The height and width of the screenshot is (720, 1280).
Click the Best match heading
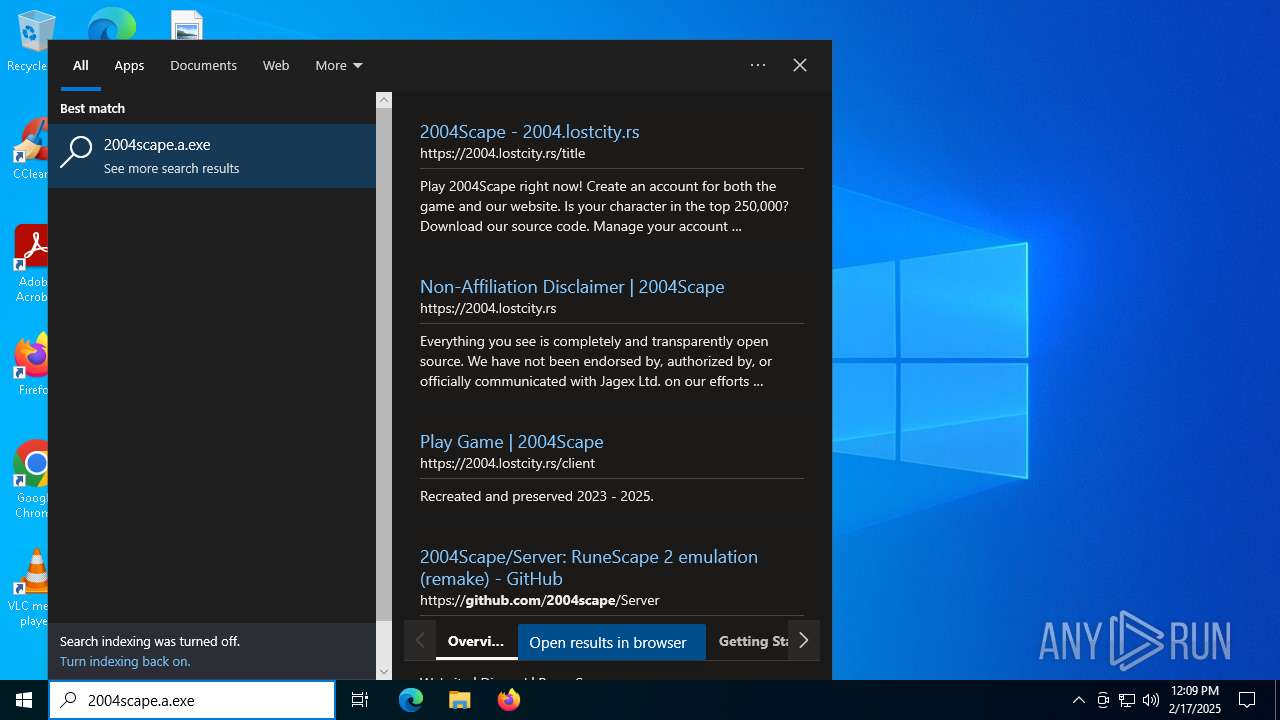92,108
